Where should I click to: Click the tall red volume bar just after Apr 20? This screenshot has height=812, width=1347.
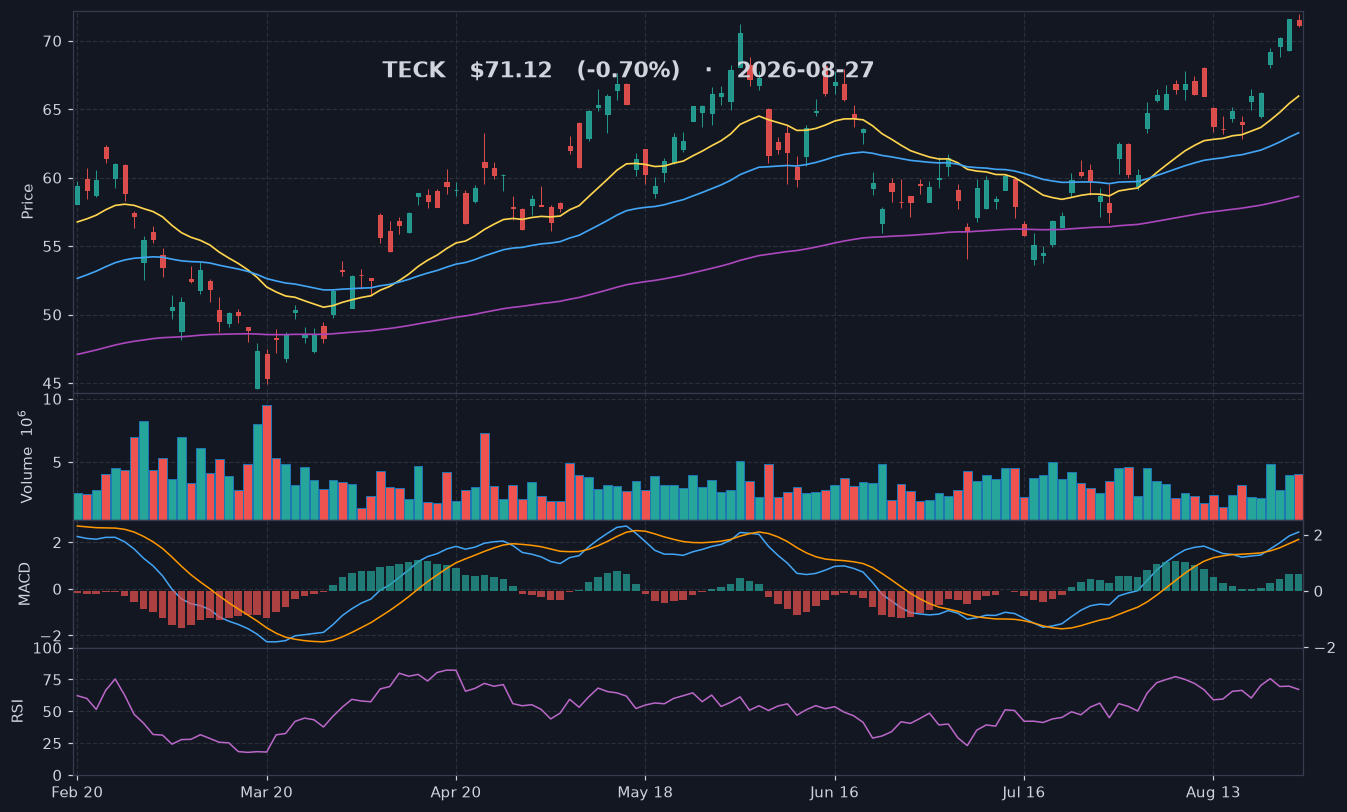485,476
